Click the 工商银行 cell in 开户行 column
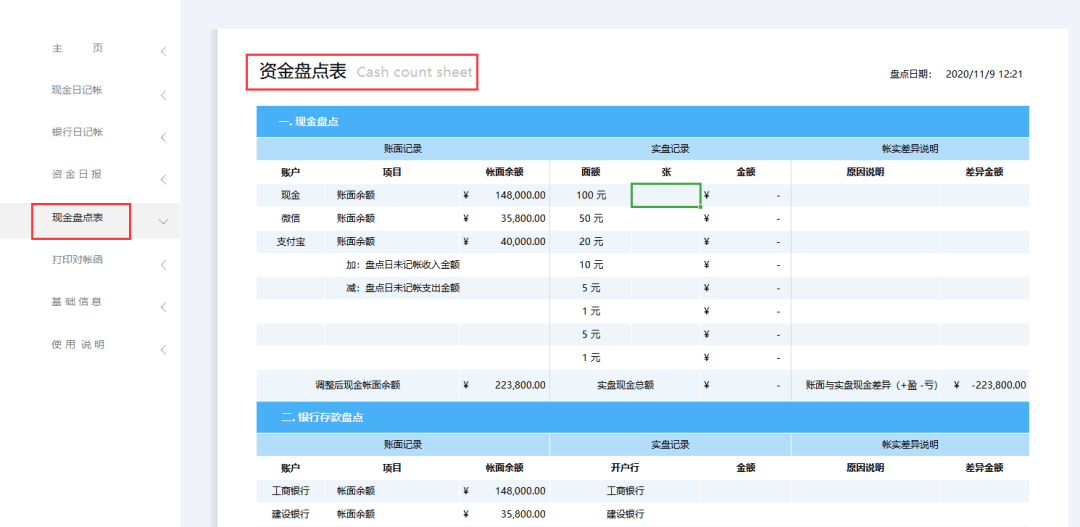Viewport: 1080px width, 527px height. click(x=625, y=491)
